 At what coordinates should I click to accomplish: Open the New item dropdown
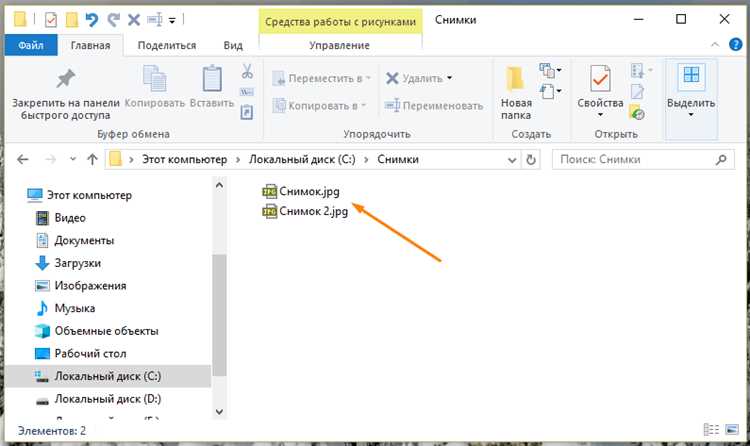coord(550,71)
